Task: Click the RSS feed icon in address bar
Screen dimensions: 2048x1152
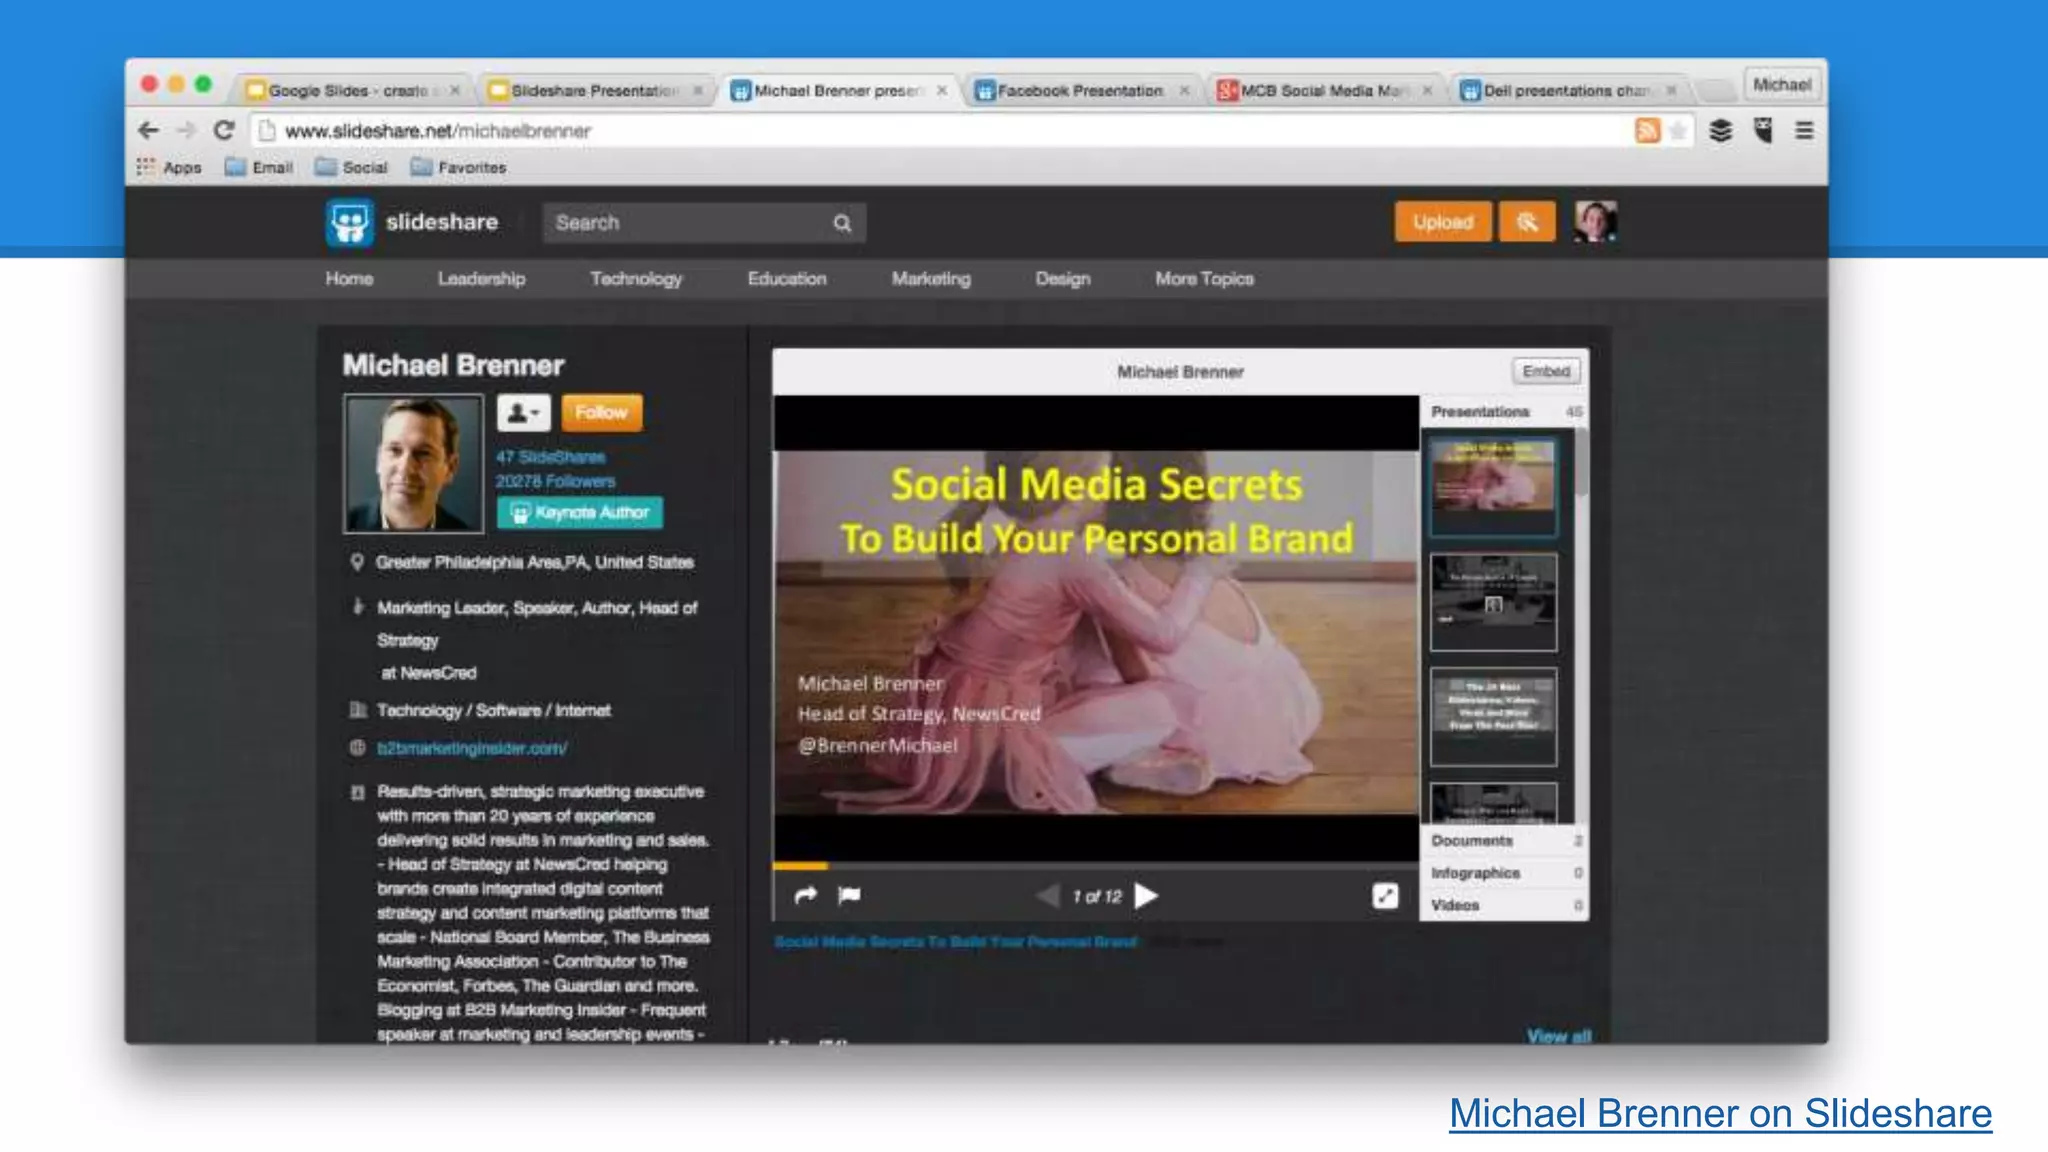Action: 1647,131
